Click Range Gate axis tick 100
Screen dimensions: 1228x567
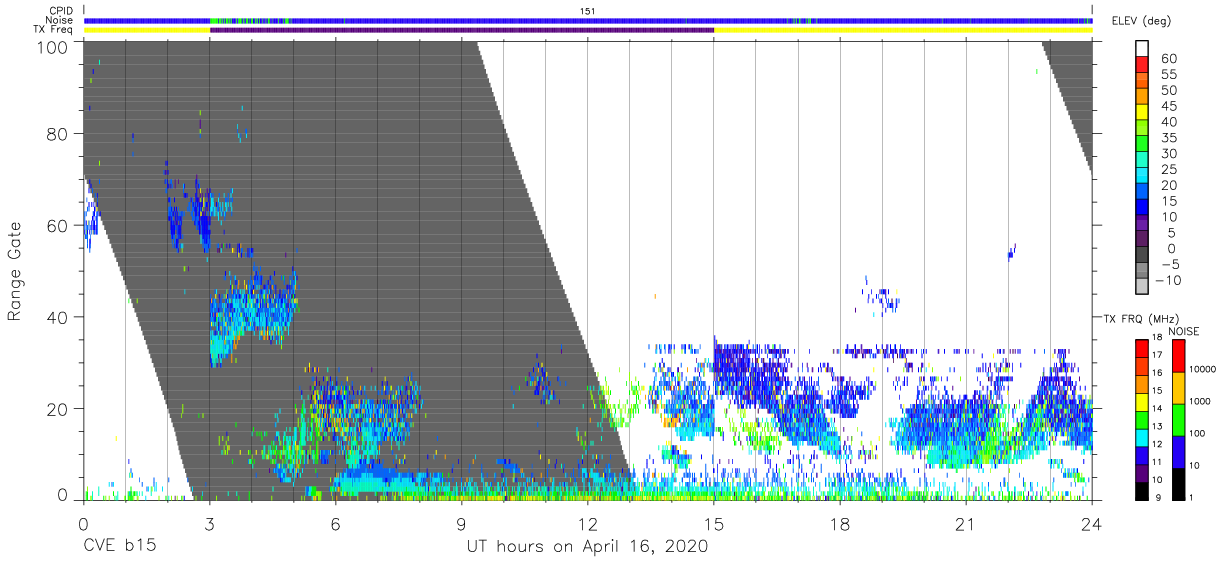(52, 47)
